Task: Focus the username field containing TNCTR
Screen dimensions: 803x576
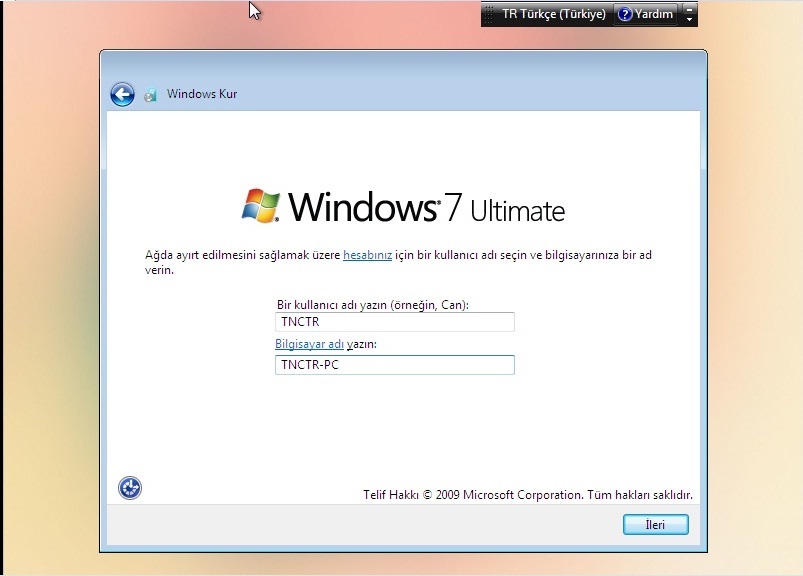Action: pos(394,322)
